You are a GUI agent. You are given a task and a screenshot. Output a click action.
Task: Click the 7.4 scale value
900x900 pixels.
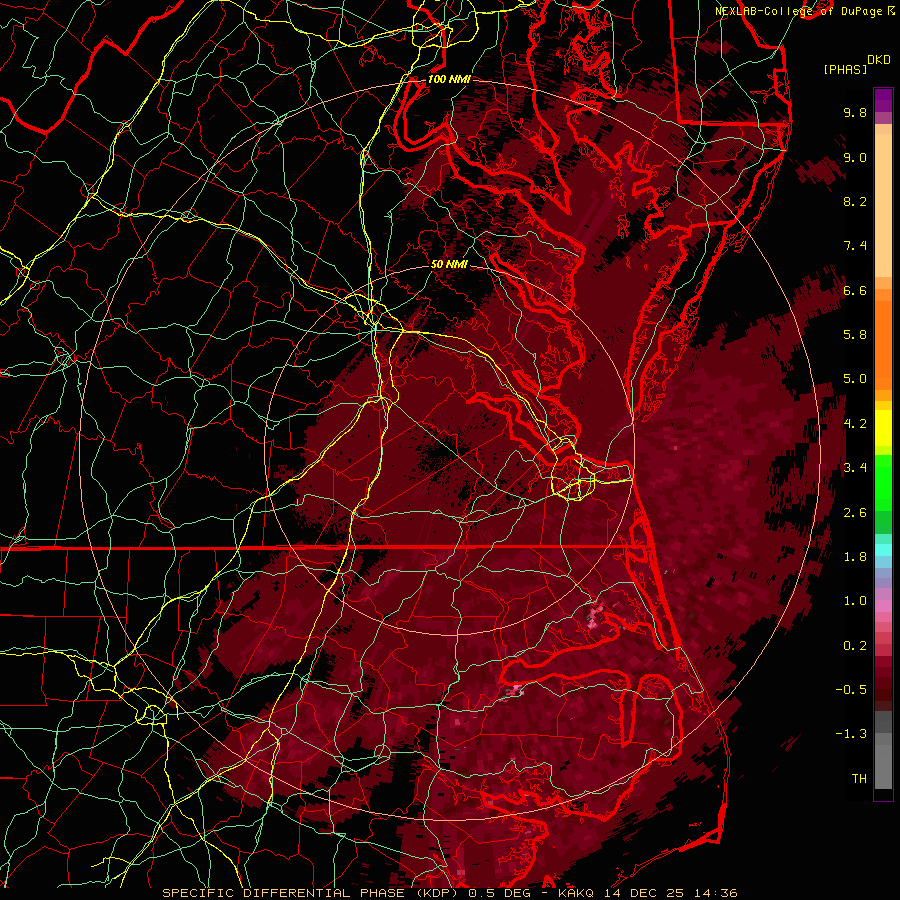pos(855,246)
